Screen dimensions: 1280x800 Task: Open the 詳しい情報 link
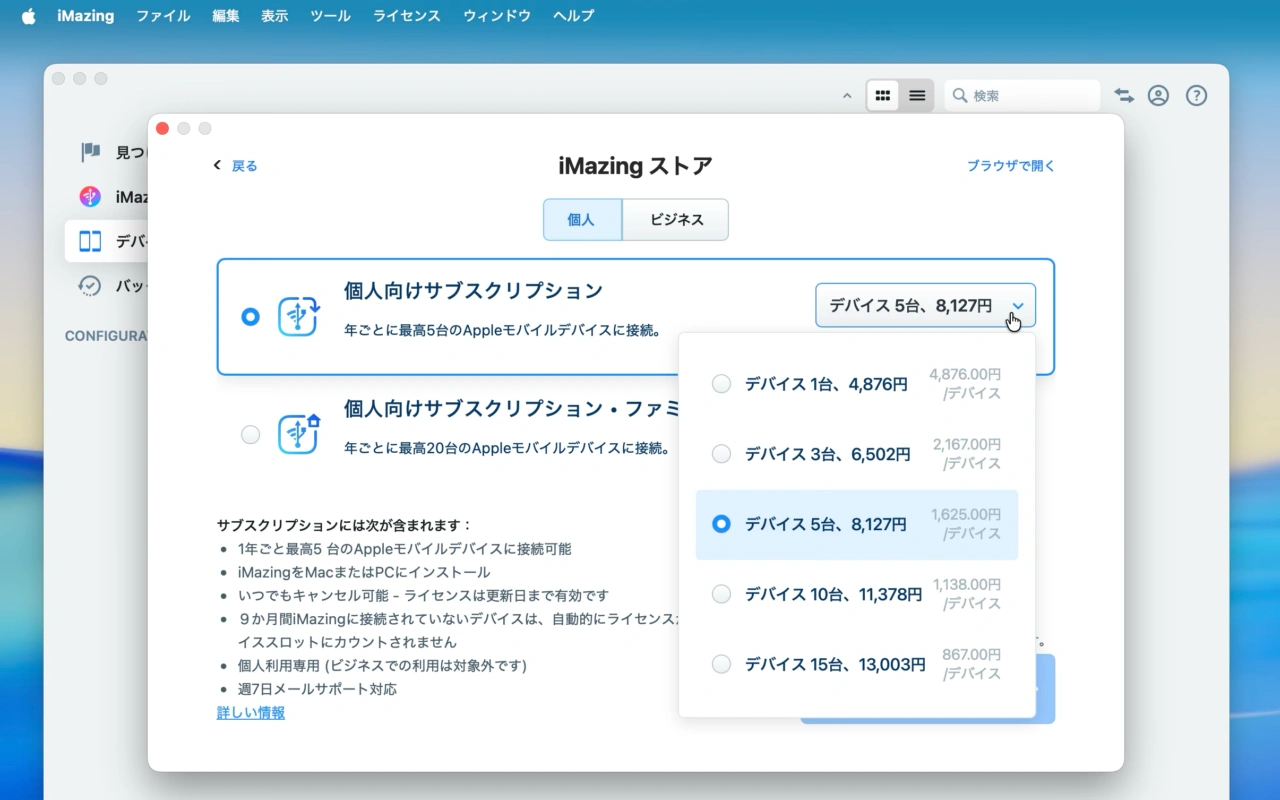tap(251, 713)
